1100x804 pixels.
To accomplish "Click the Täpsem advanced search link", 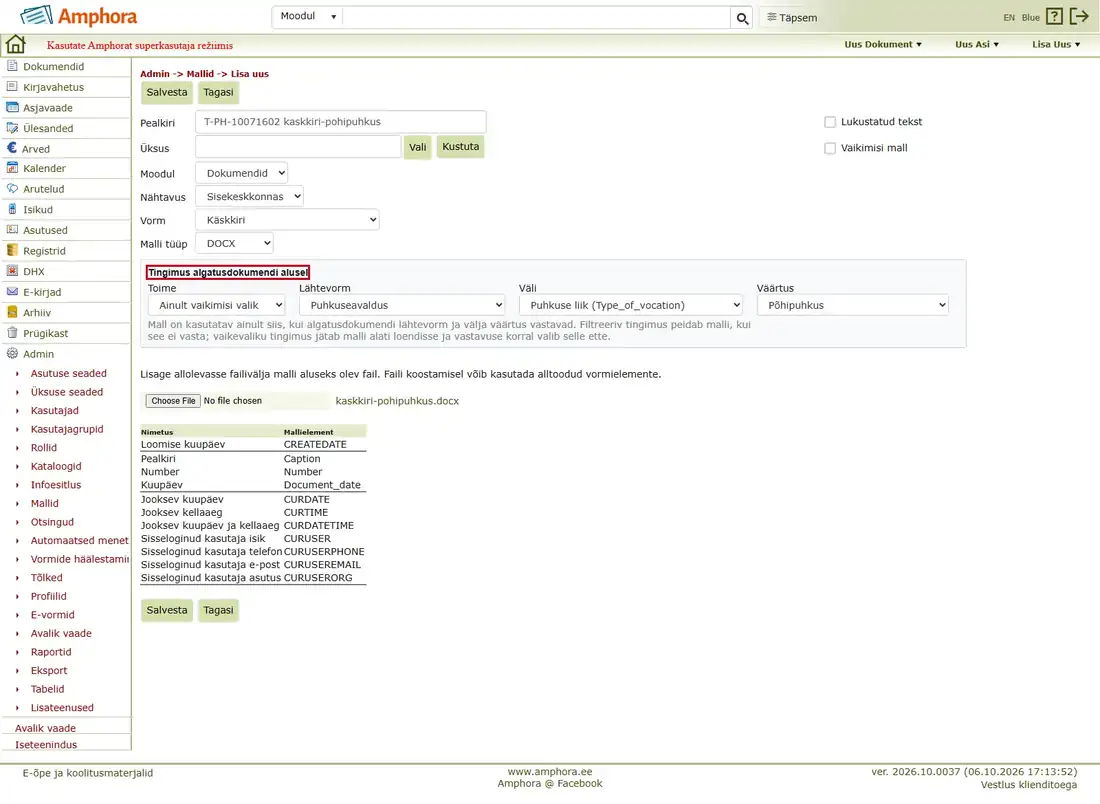I will [x=792, y=18].
